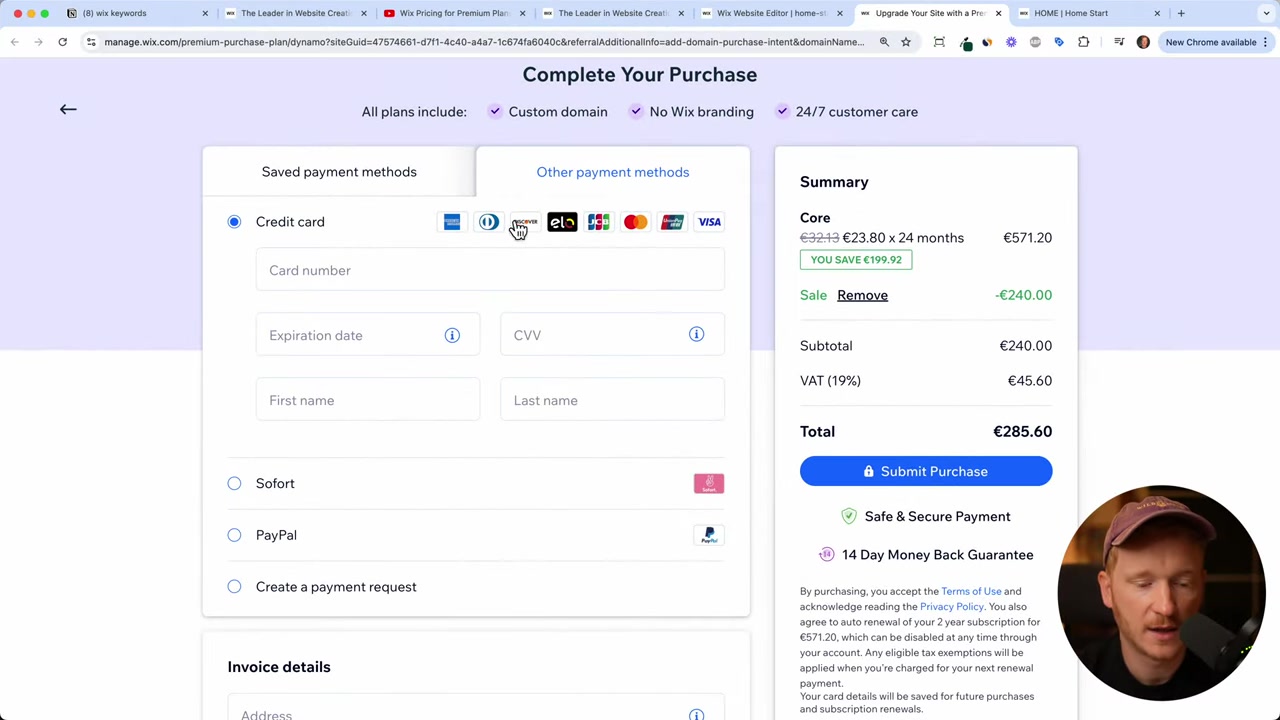Screen dimensions: 1280x720
Task: Select Create a payment request option
Action: click(234, 587)
